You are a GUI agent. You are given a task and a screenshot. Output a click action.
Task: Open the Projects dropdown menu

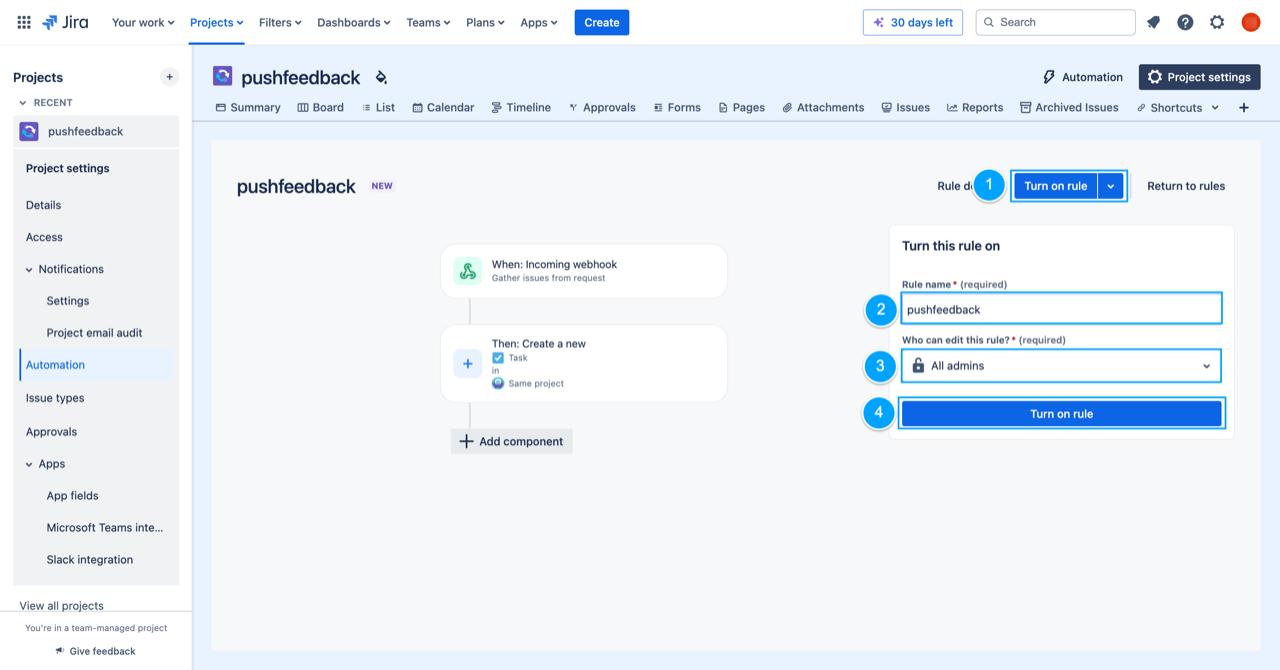[216, 22]
